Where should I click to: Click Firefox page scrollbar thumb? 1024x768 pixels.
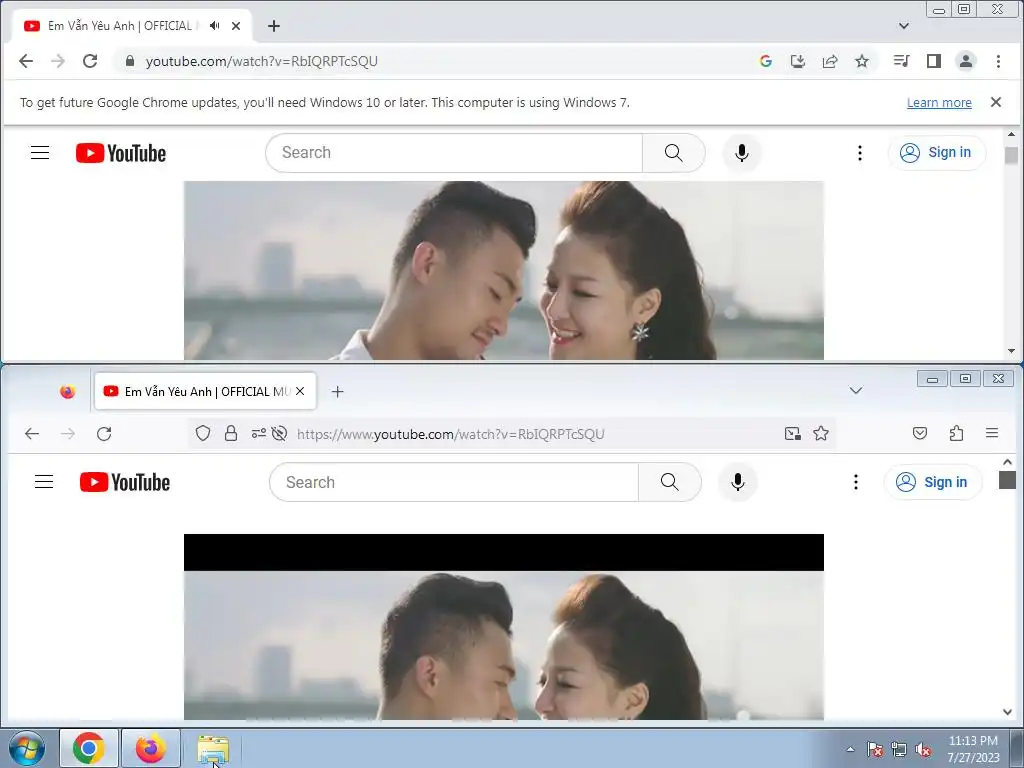tap(1007, 480)
